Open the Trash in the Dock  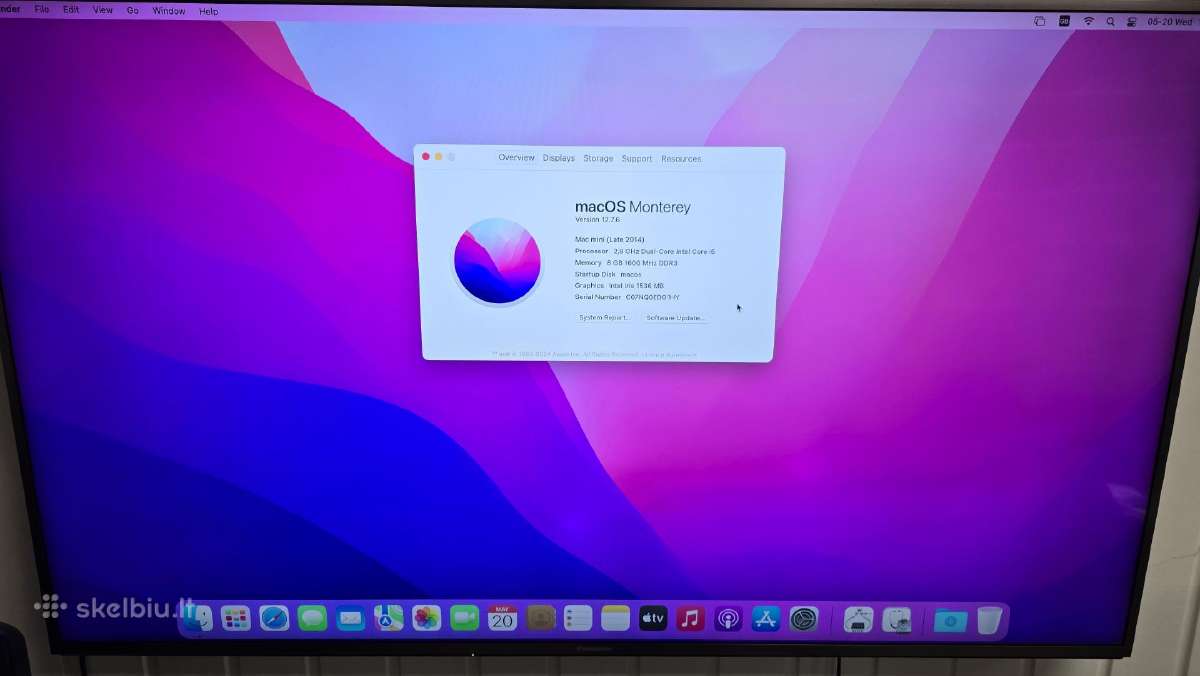click(x=989, y=620)
